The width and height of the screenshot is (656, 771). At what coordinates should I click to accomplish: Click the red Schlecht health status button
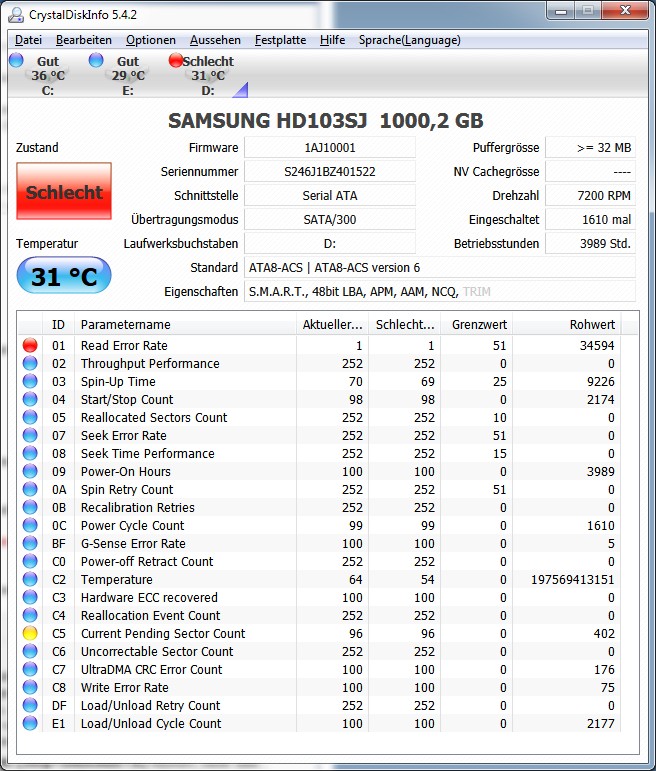(x=64, y=191)
